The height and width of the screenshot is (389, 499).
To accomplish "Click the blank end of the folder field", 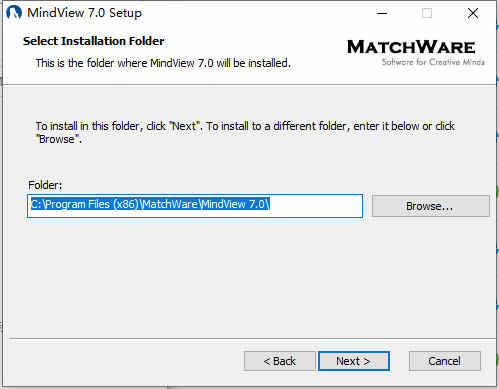I will tap(316, 206).
